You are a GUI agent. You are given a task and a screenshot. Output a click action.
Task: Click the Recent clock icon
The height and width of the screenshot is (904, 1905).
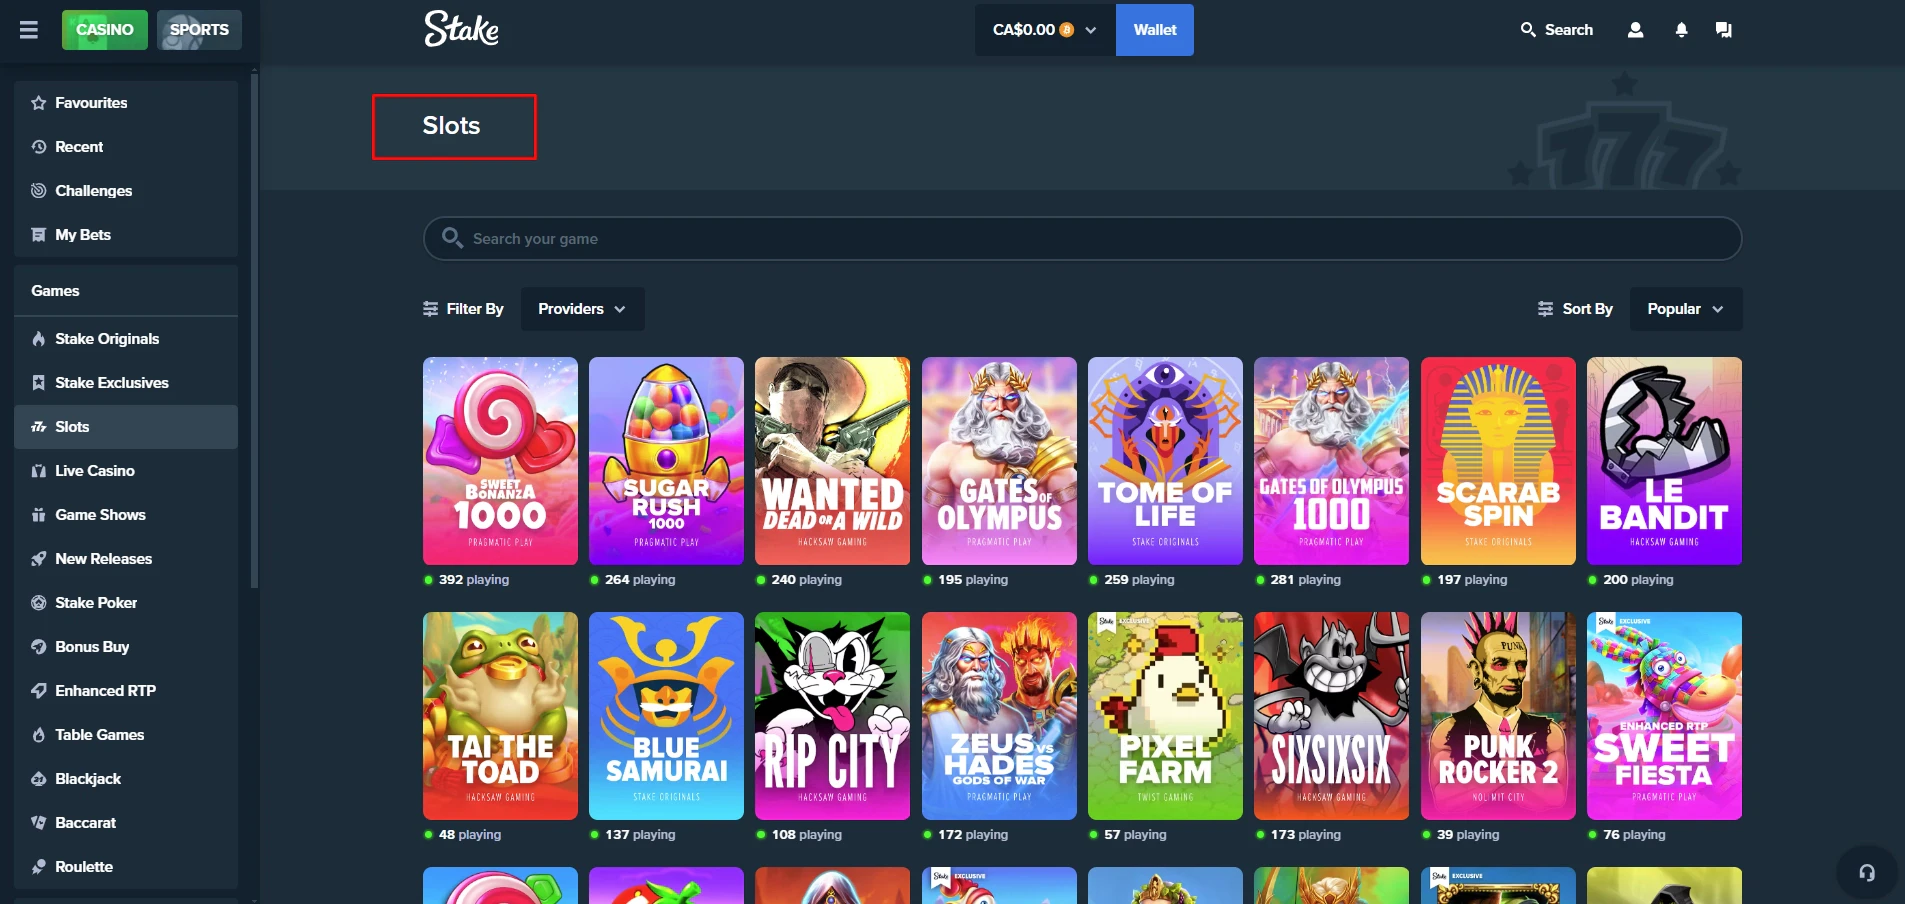coord(39,147)
